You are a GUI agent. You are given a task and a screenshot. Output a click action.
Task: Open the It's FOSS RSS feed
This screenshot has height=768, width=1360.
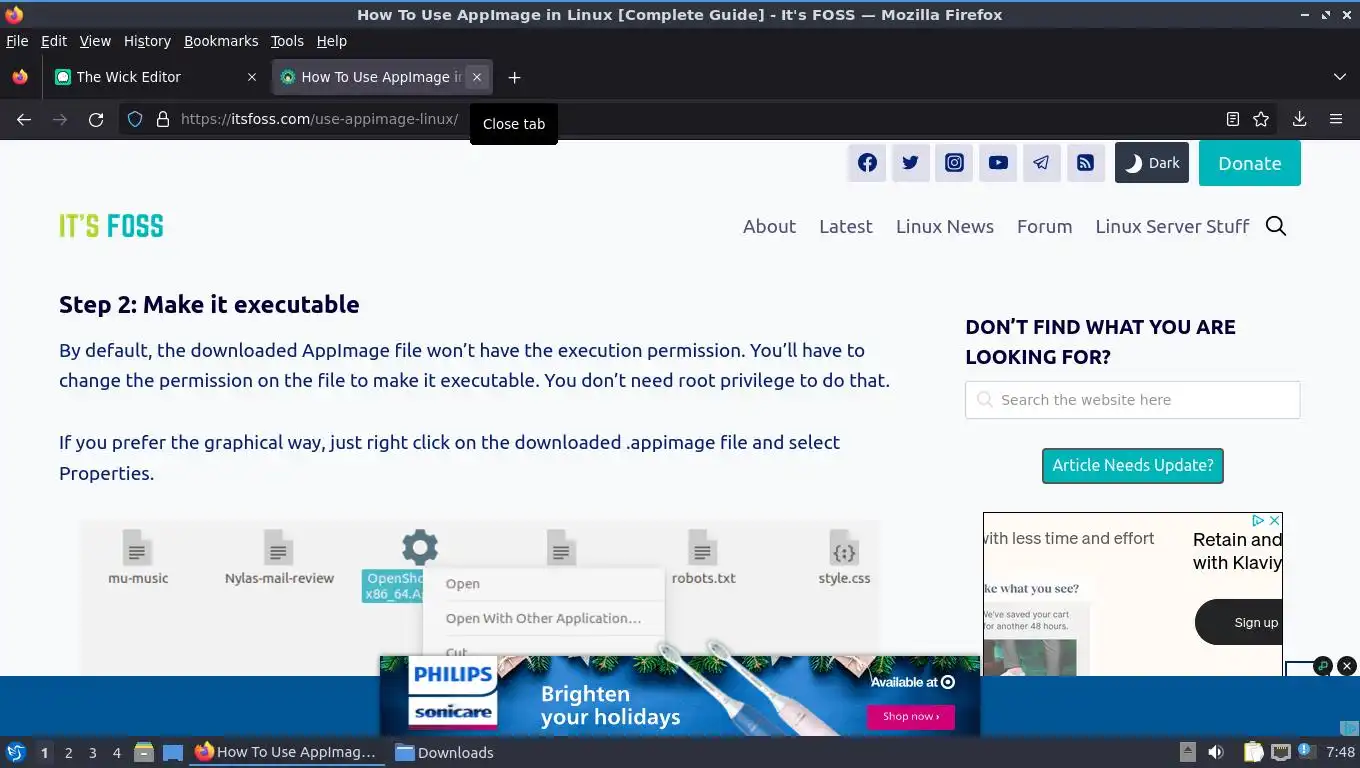1085,163
